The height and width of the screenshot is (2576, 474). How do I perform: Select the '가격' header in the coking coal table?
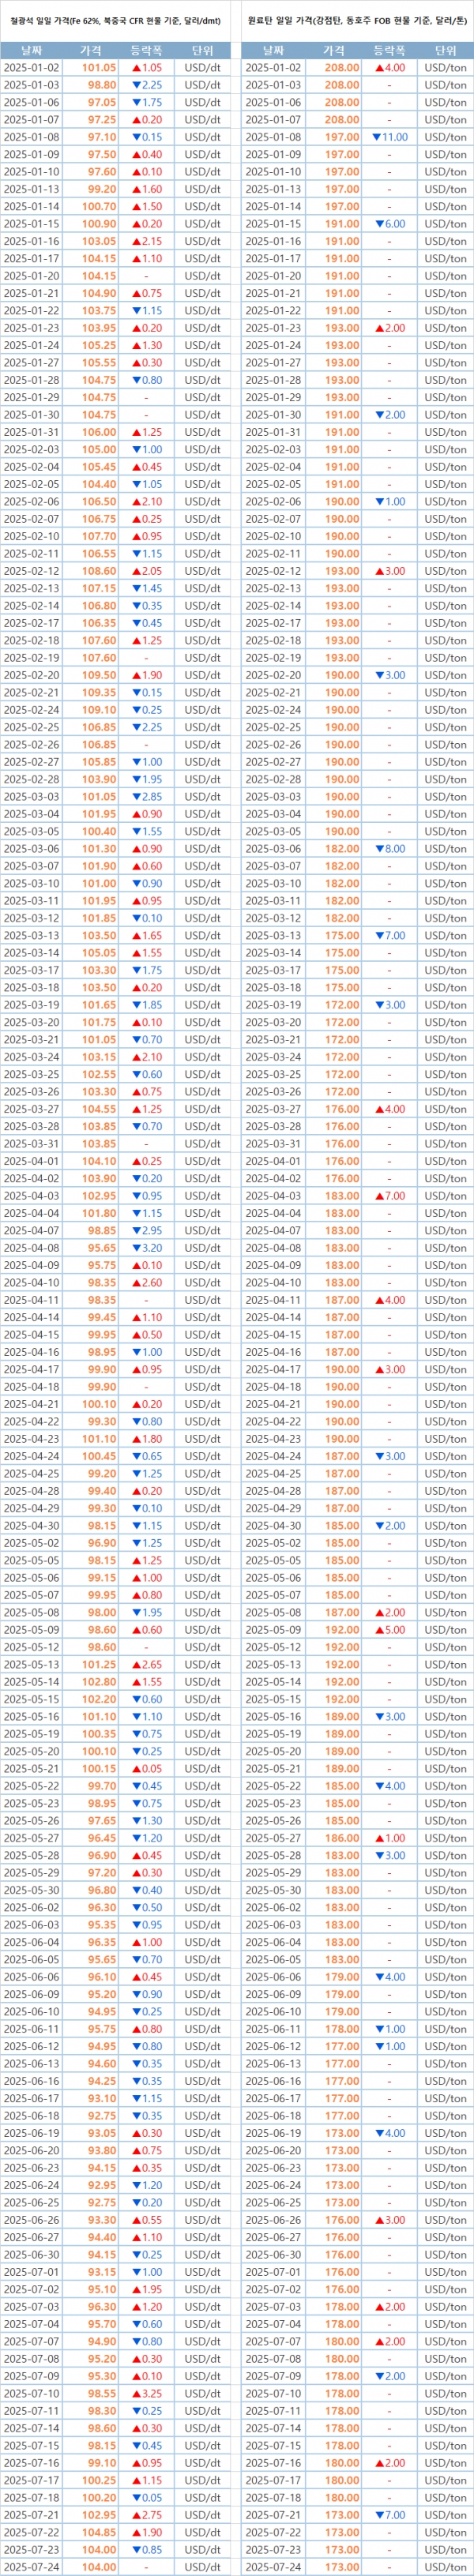(333, 50)
